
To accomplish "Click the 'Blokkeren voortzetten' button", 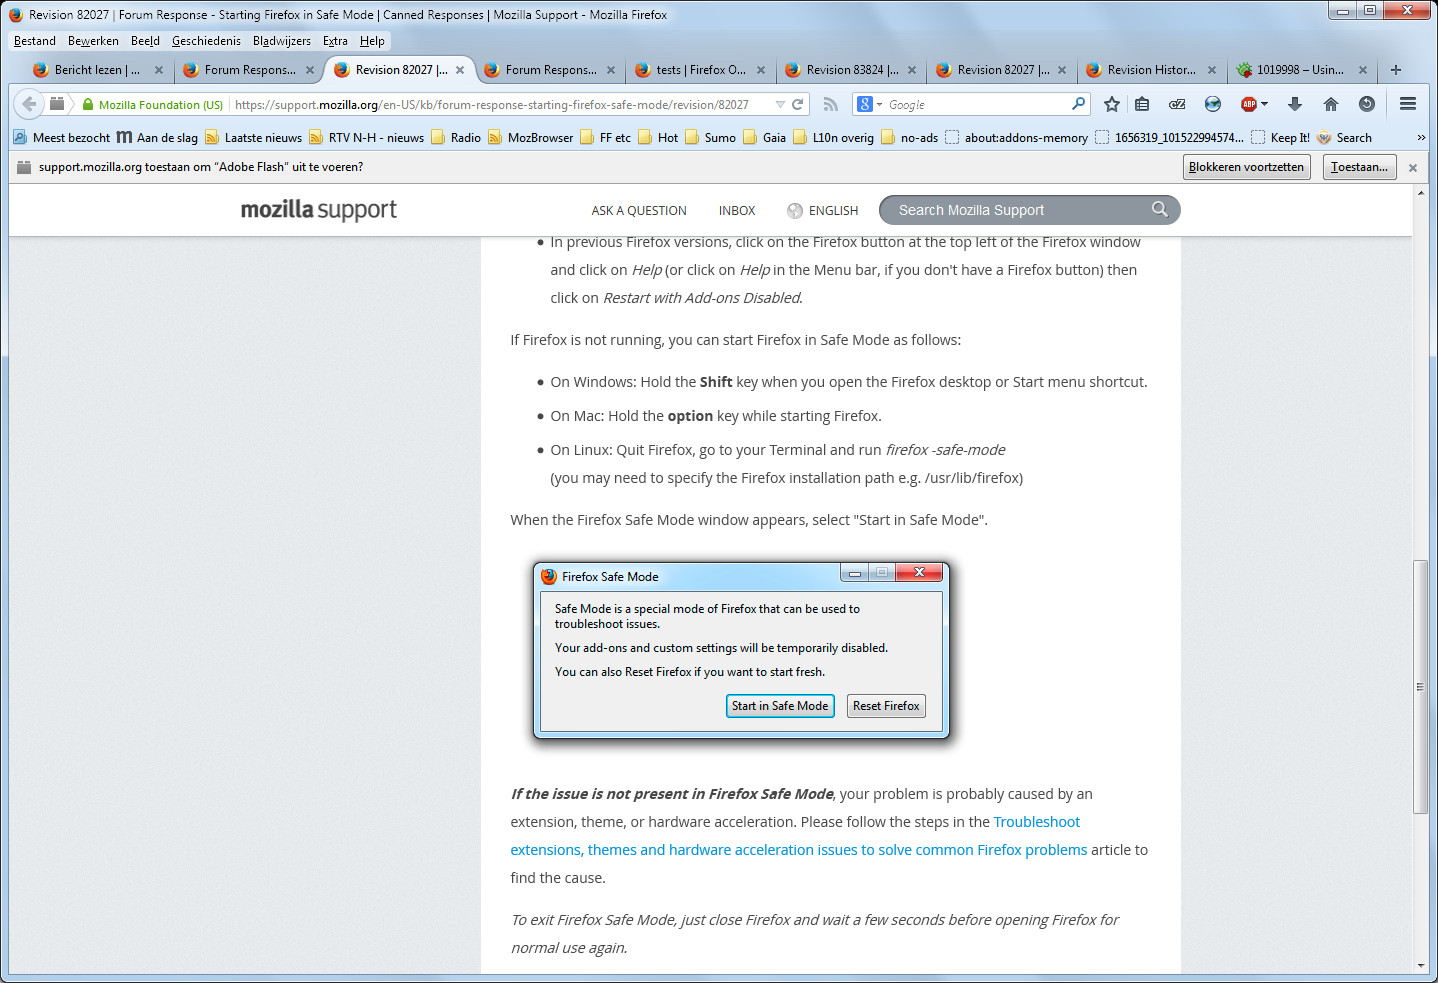I will click(1247, 167).
